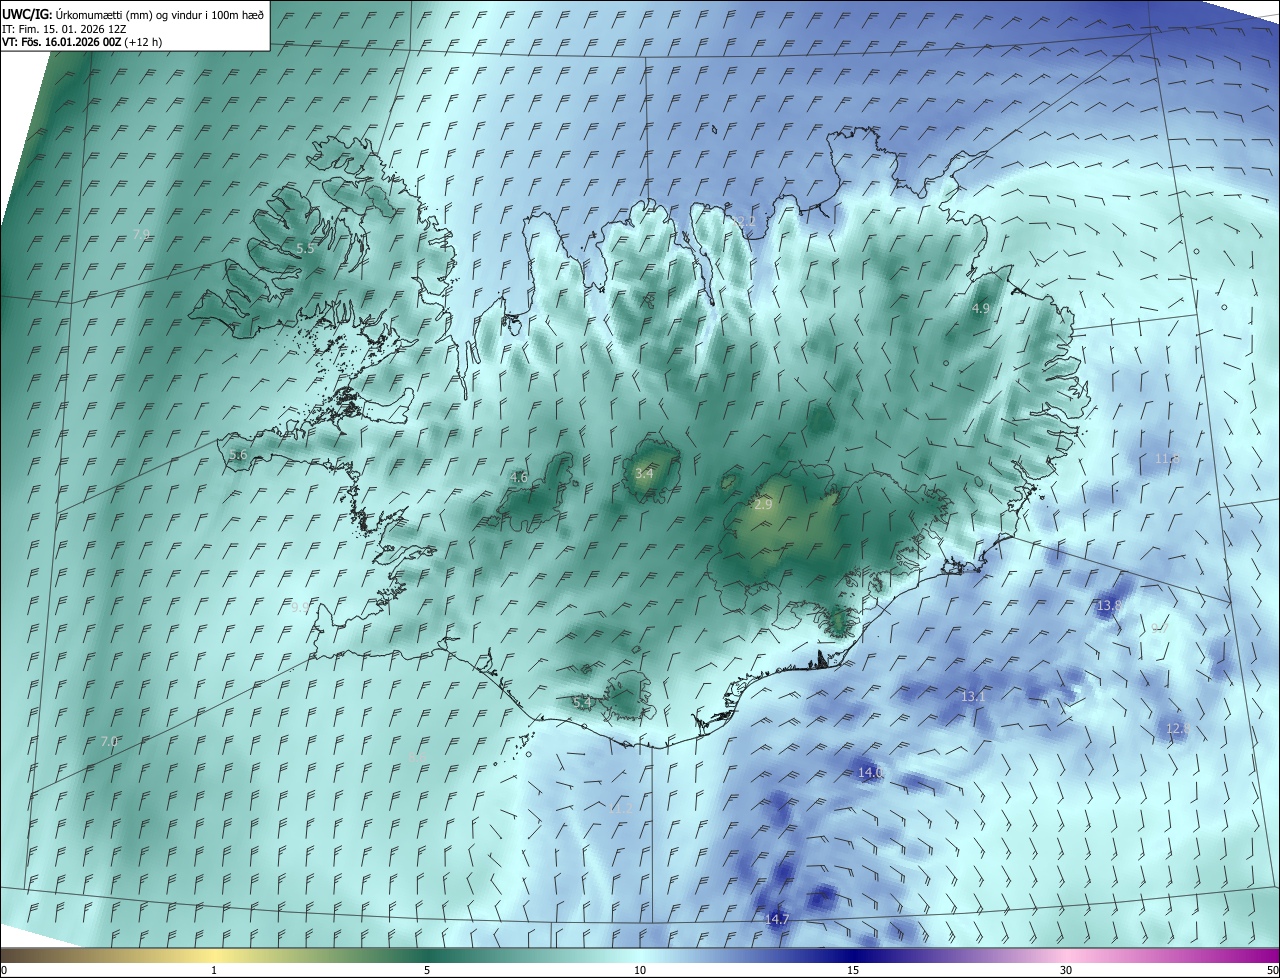This screenshot has width=1280, height=978.
Task: Click the 5.4 value label on the south coast
Action: point(581,703)
